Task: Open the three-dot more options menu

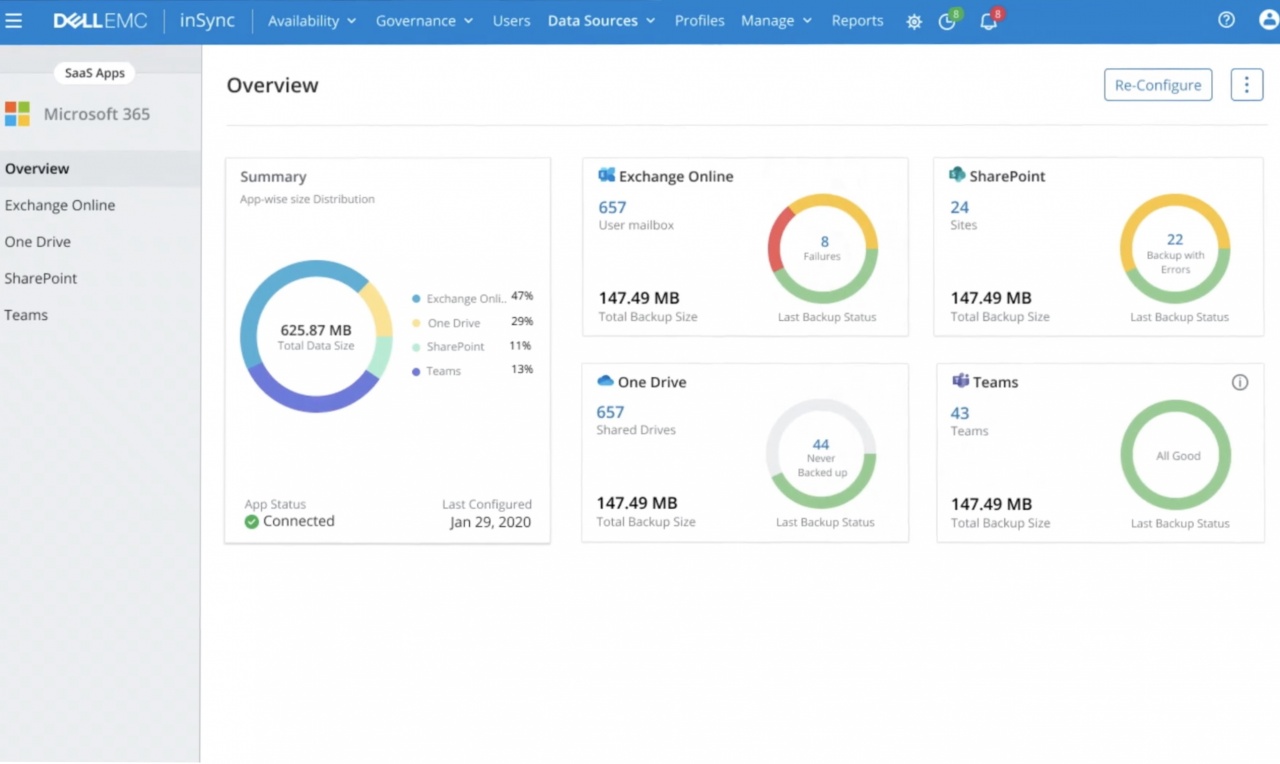Action: pyautogui.click(x=1246, y=85)
